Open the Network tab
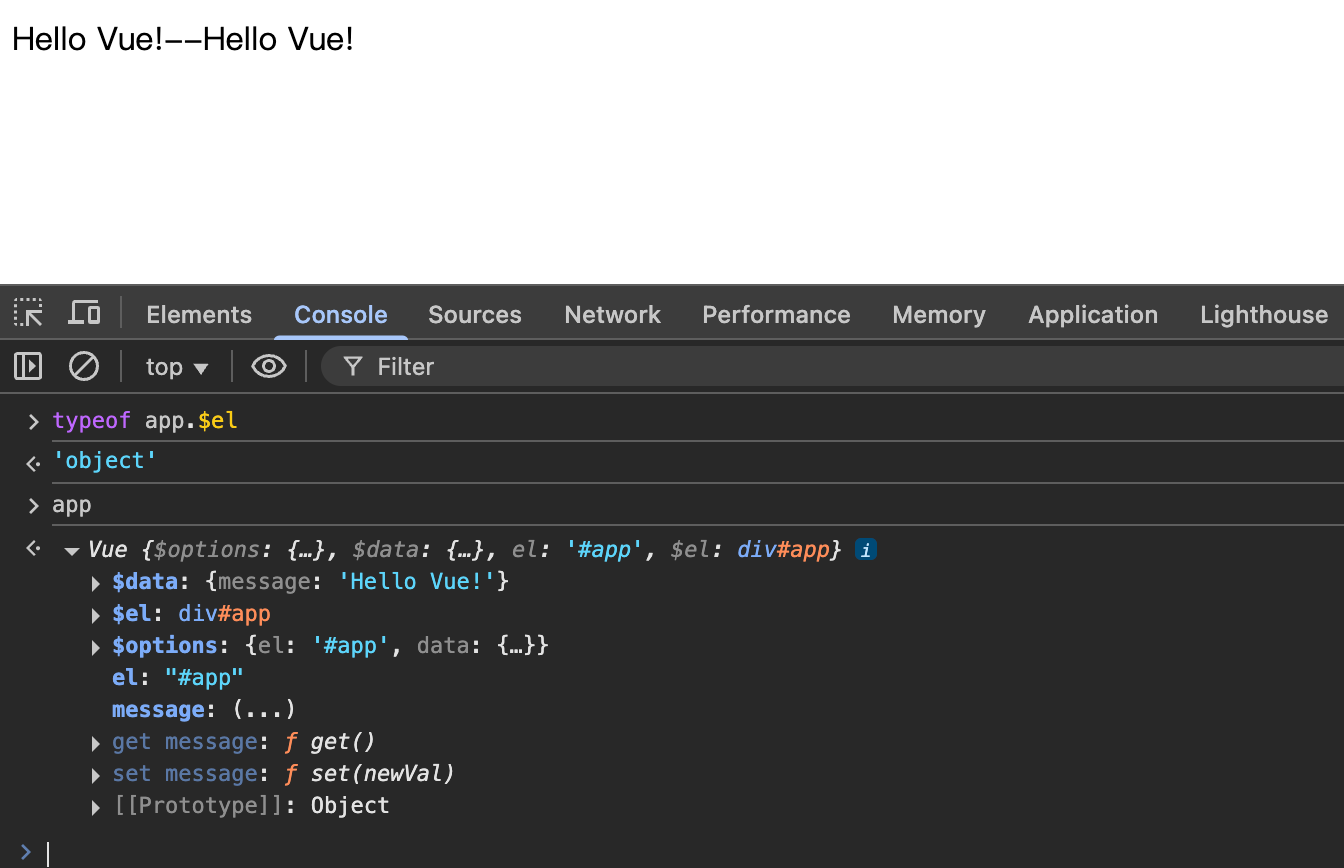Viewport: 1344px width, 868px height. [613, 315]
